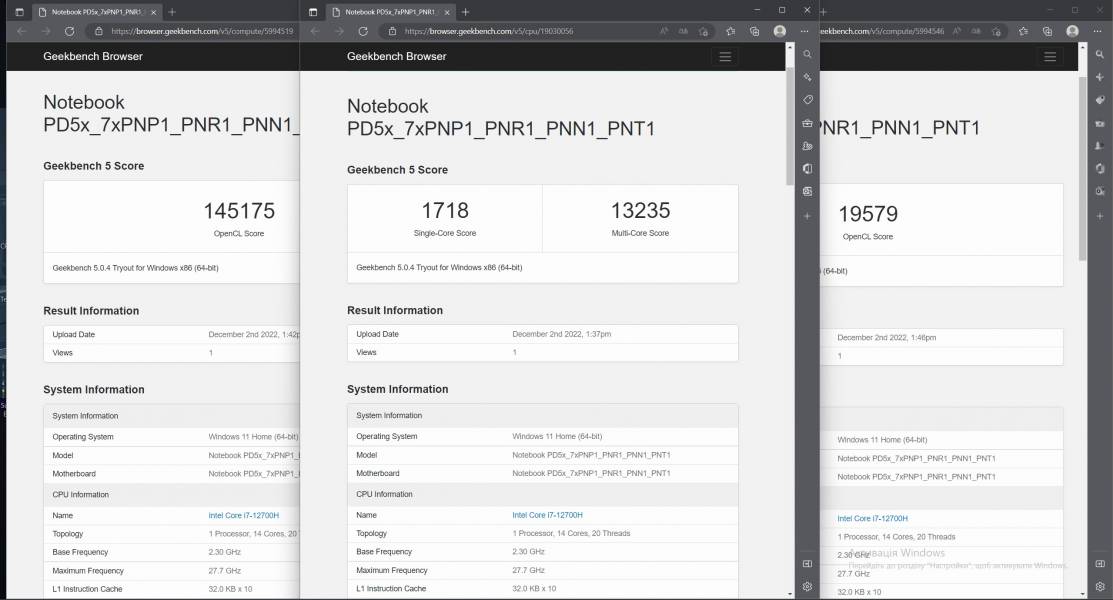Image resolution: width=1113 pixels, height=600 pixels.
Task: Close the Notebook PD5x tab in left window
Action: click(x=153, y=12)
